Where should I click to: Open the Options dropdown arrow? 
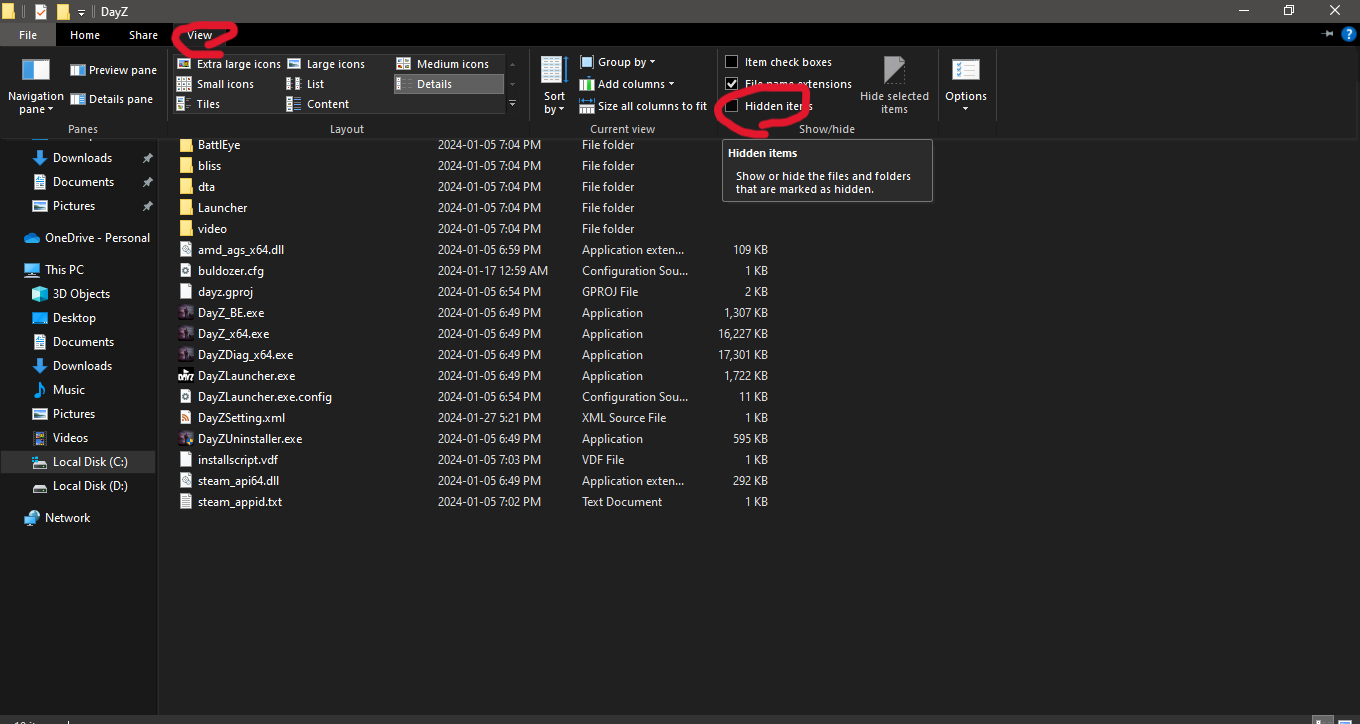[966, 109]
